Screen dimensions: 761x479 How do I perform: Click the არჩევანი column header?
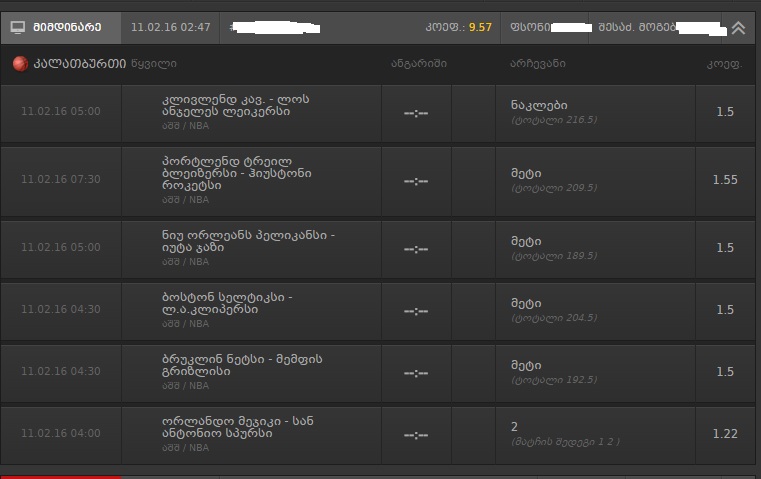538,64
